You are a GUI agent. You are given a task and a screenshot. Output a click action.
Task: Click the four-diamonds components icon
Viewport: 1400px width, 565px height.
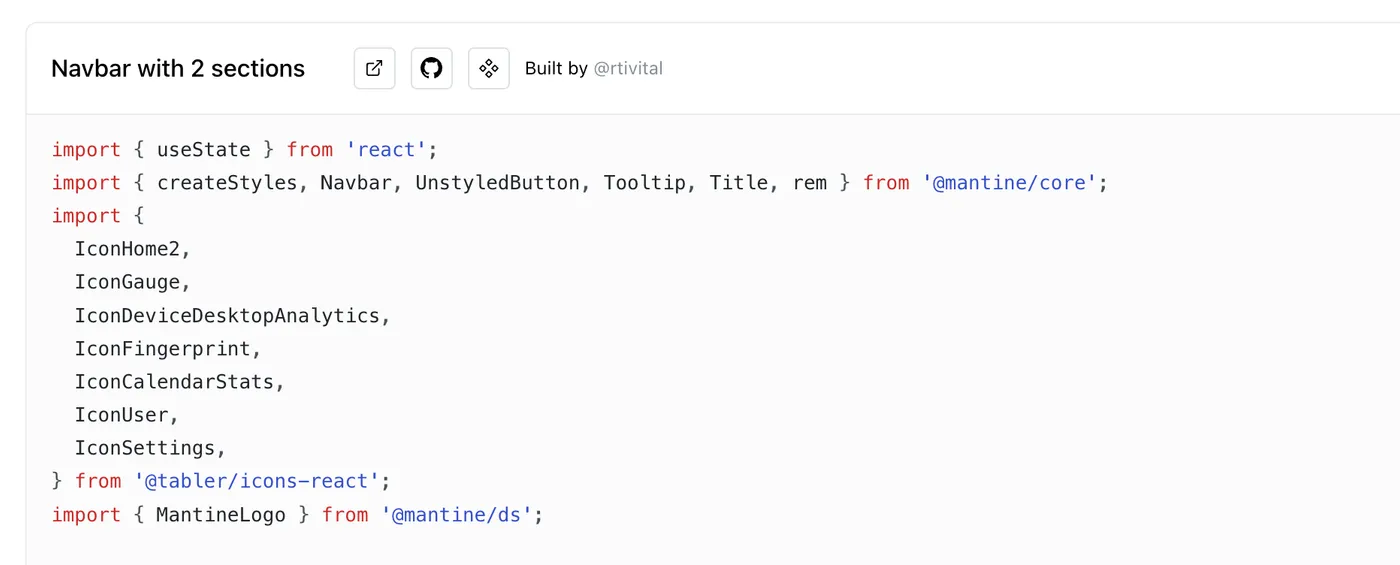pos(488,69)
